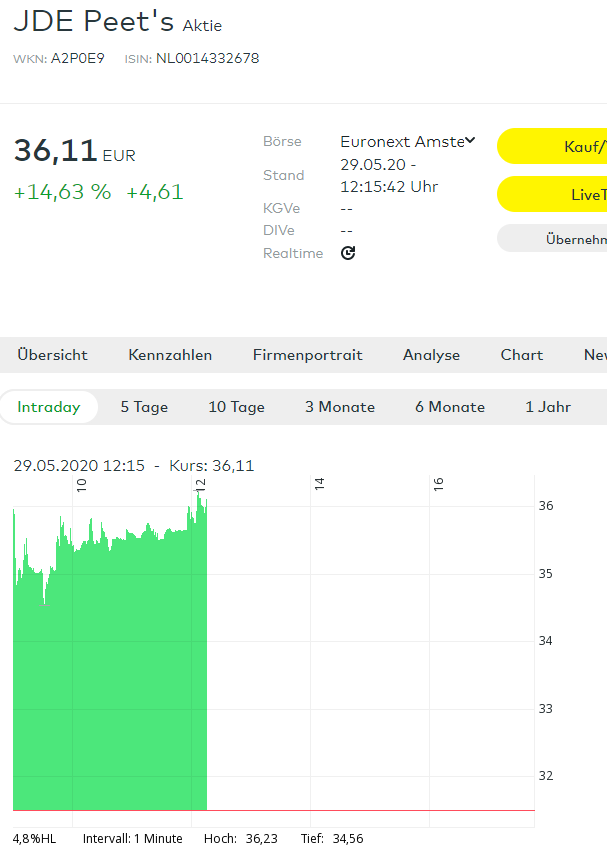Click the 16 time axis marker
Viewport: 607px width, 851px height.
(438, 484)
